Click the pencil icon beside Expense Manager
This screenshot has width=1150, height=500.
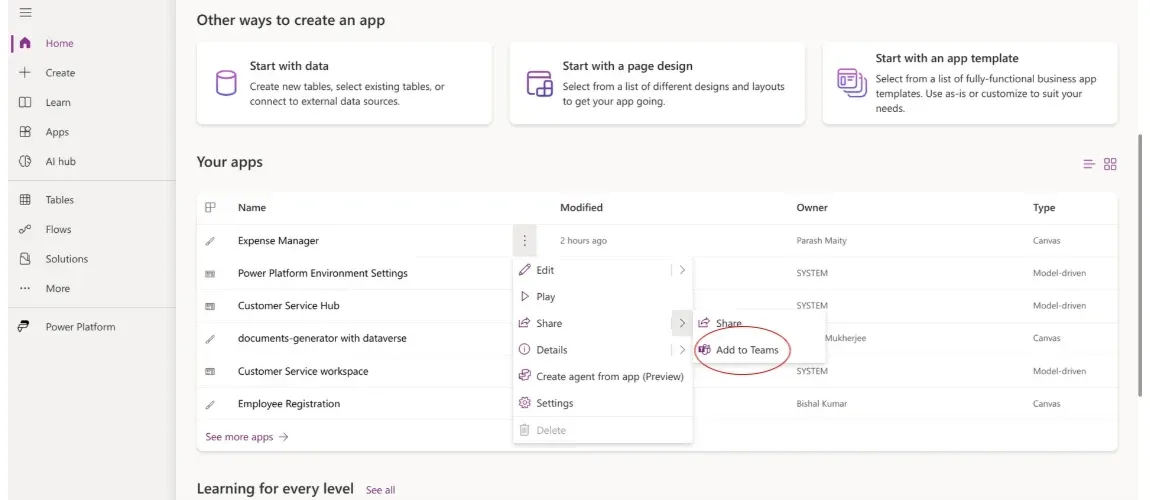(x=210, y=240)
